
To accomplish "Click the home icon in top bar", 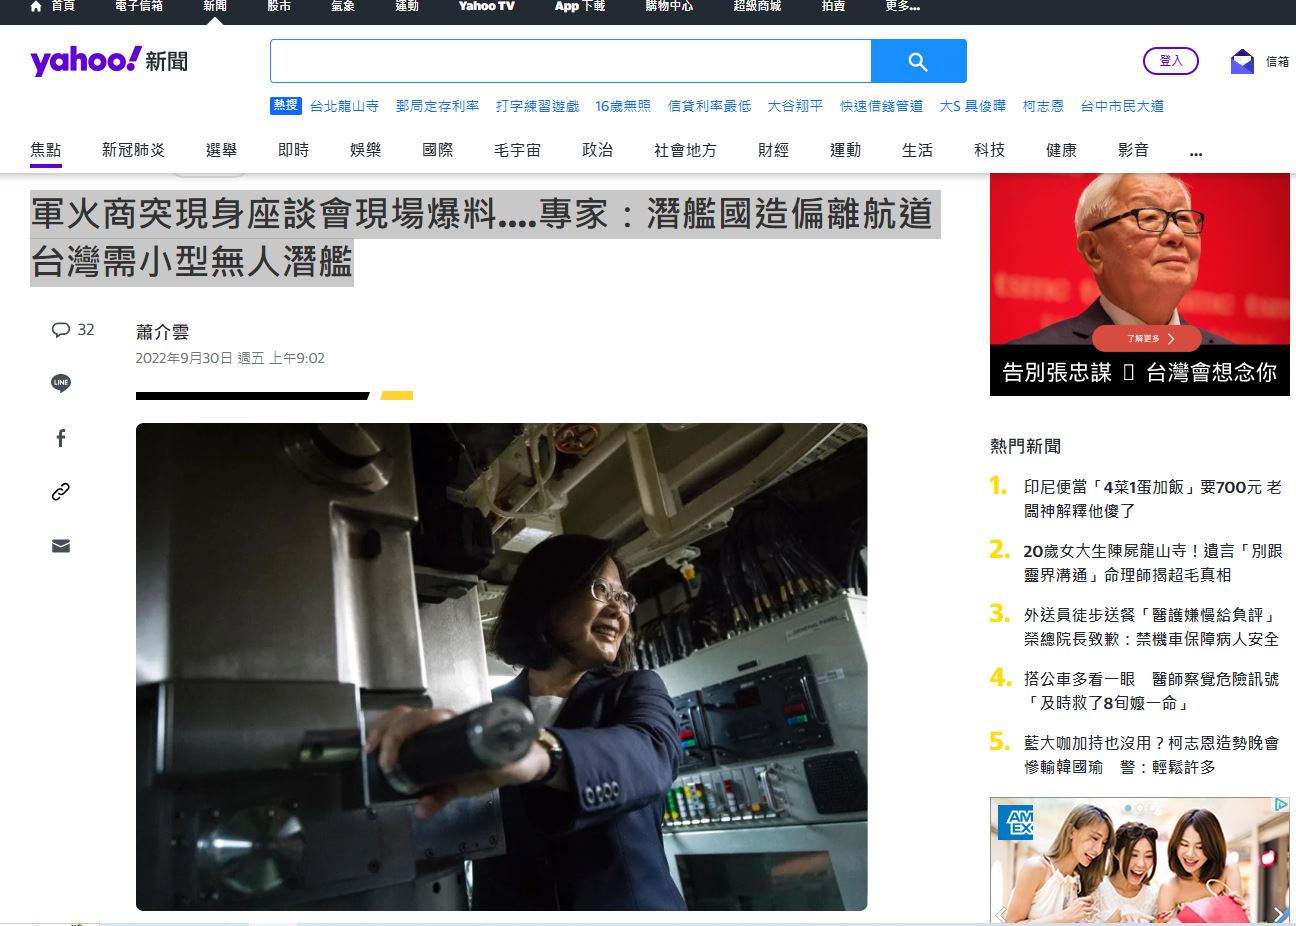I will [36, 6].
